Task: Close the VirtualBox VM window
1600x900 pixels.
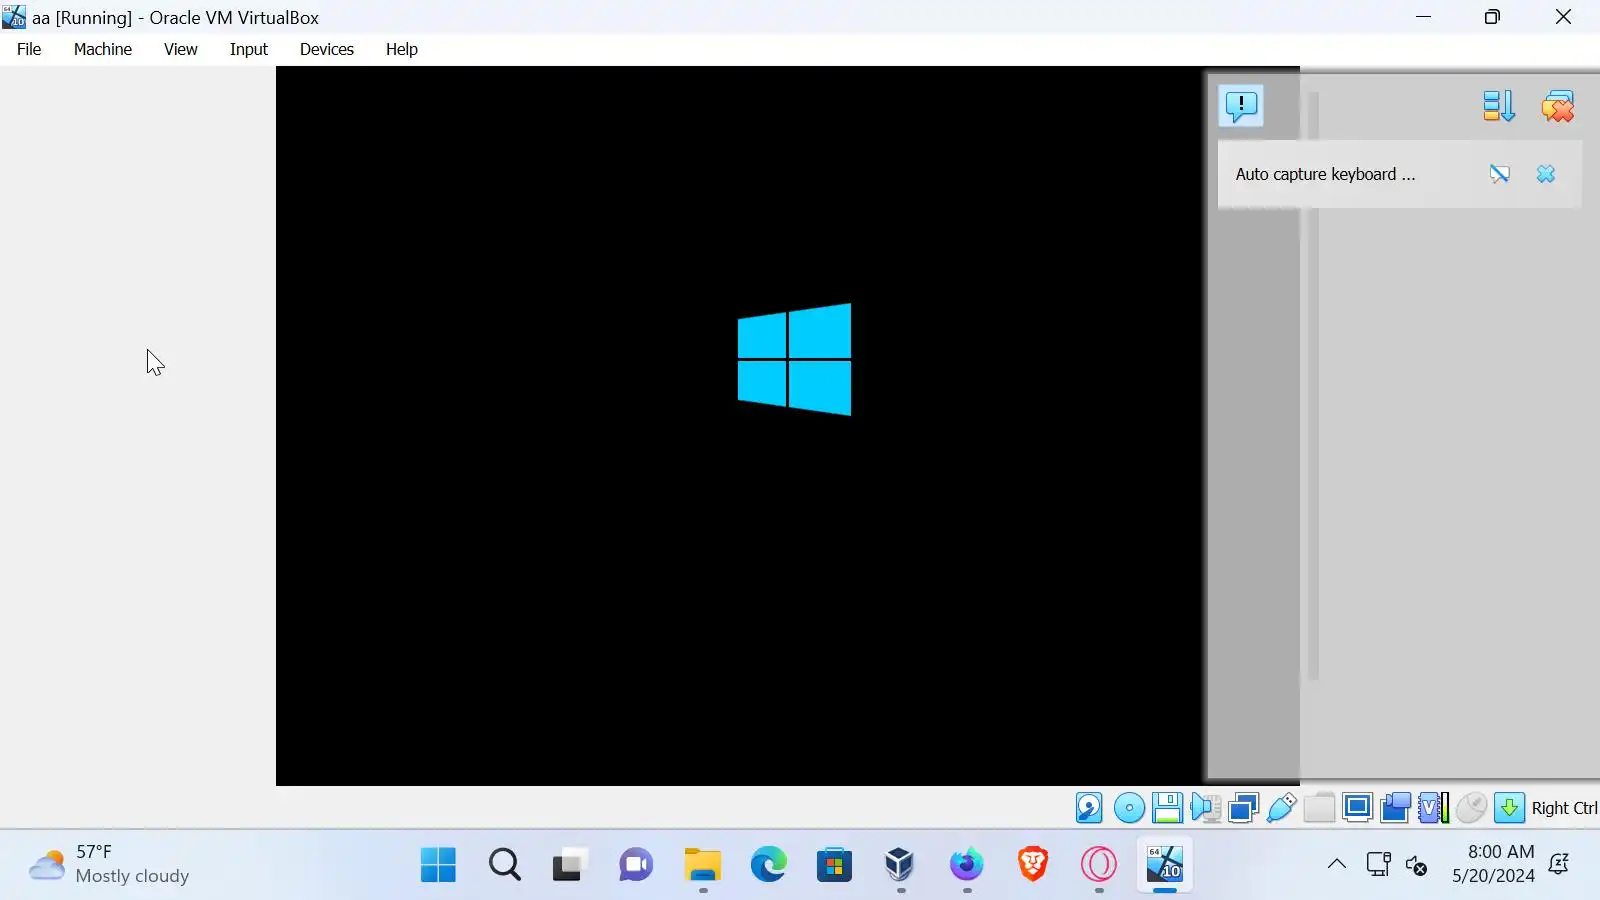Action: (x=1563, y=17)
